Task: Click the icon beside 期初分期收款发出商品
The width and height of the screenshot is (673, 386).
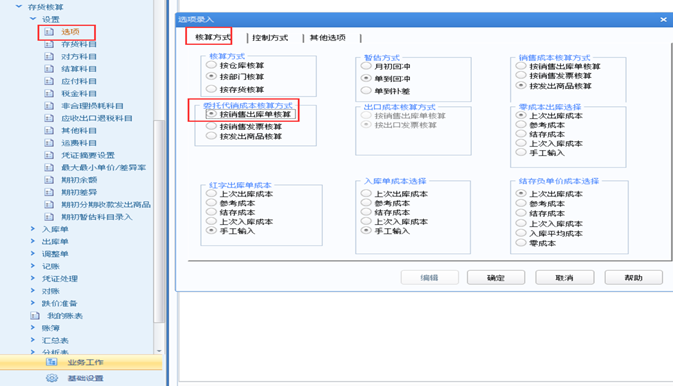Action: point(49,205)
